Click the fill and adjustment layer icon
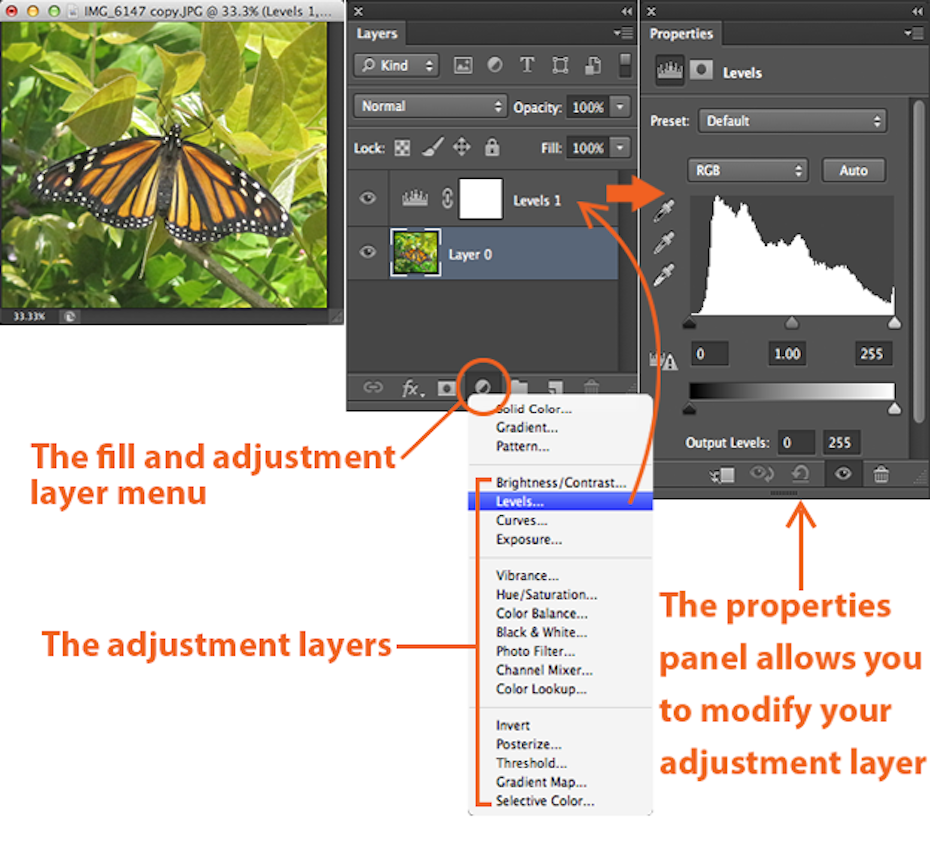This screenshot has height=847, width=930. [482, 388]
